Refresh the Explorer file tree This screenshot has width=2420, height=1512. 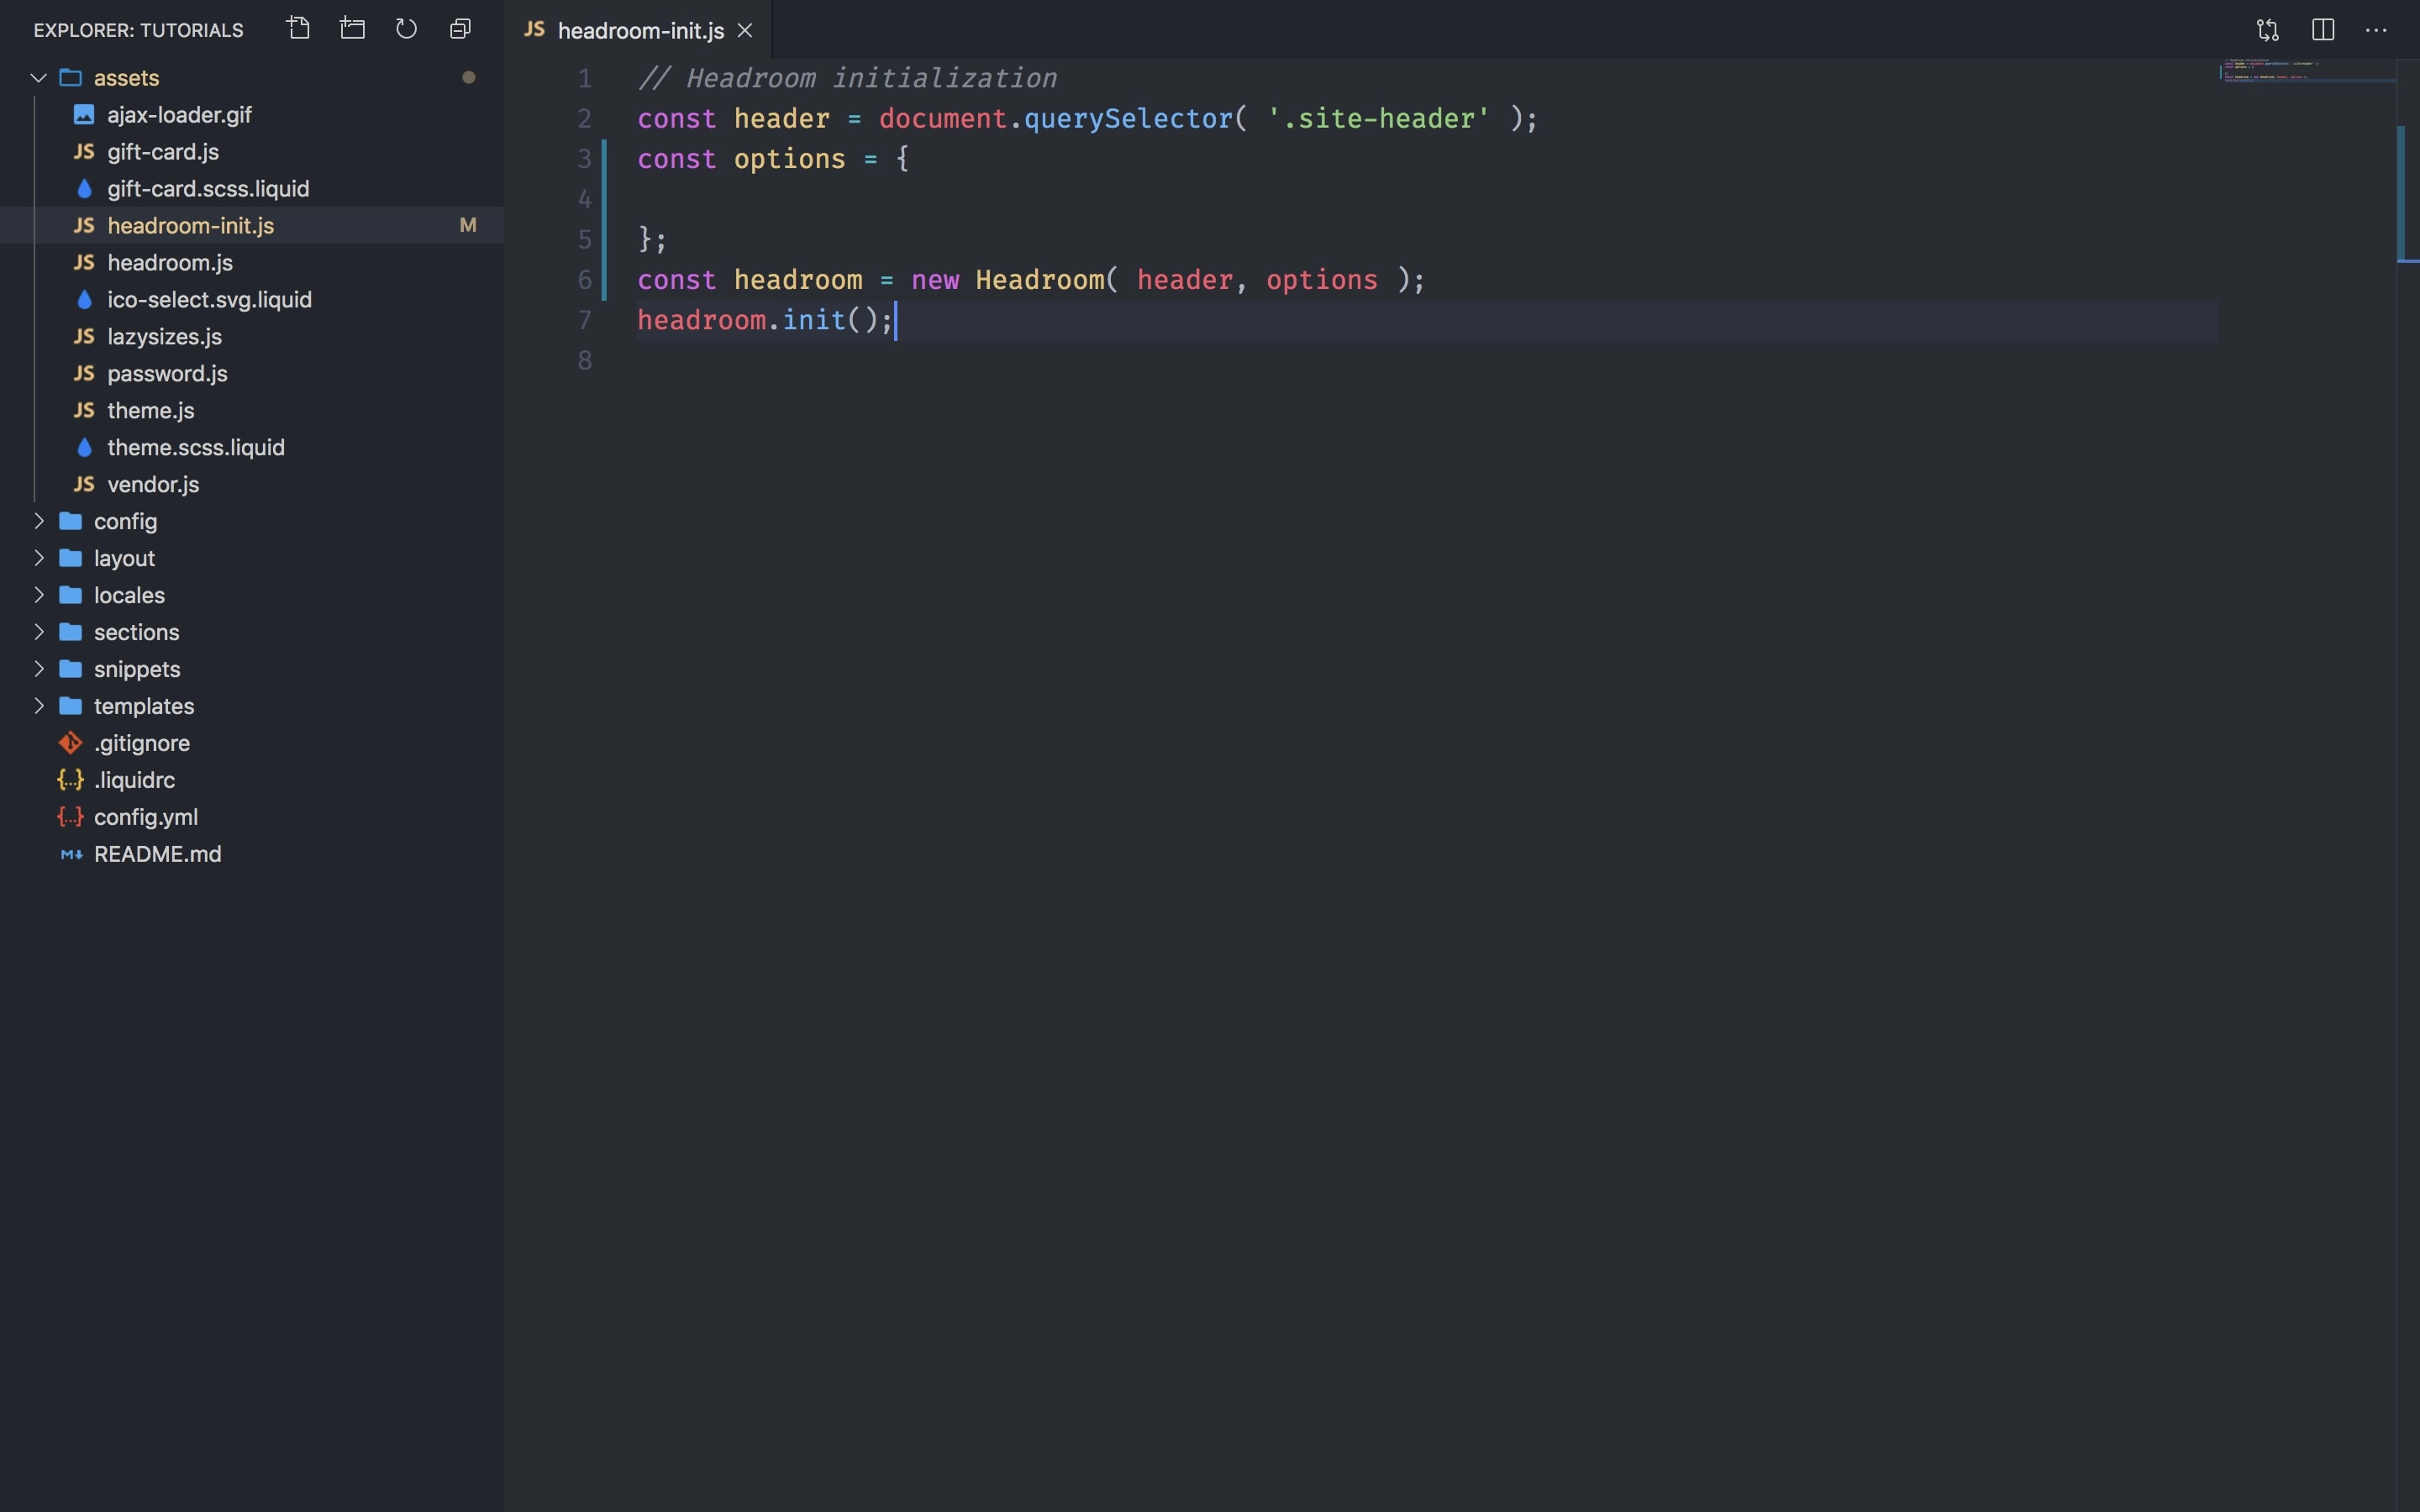point(406,28)
